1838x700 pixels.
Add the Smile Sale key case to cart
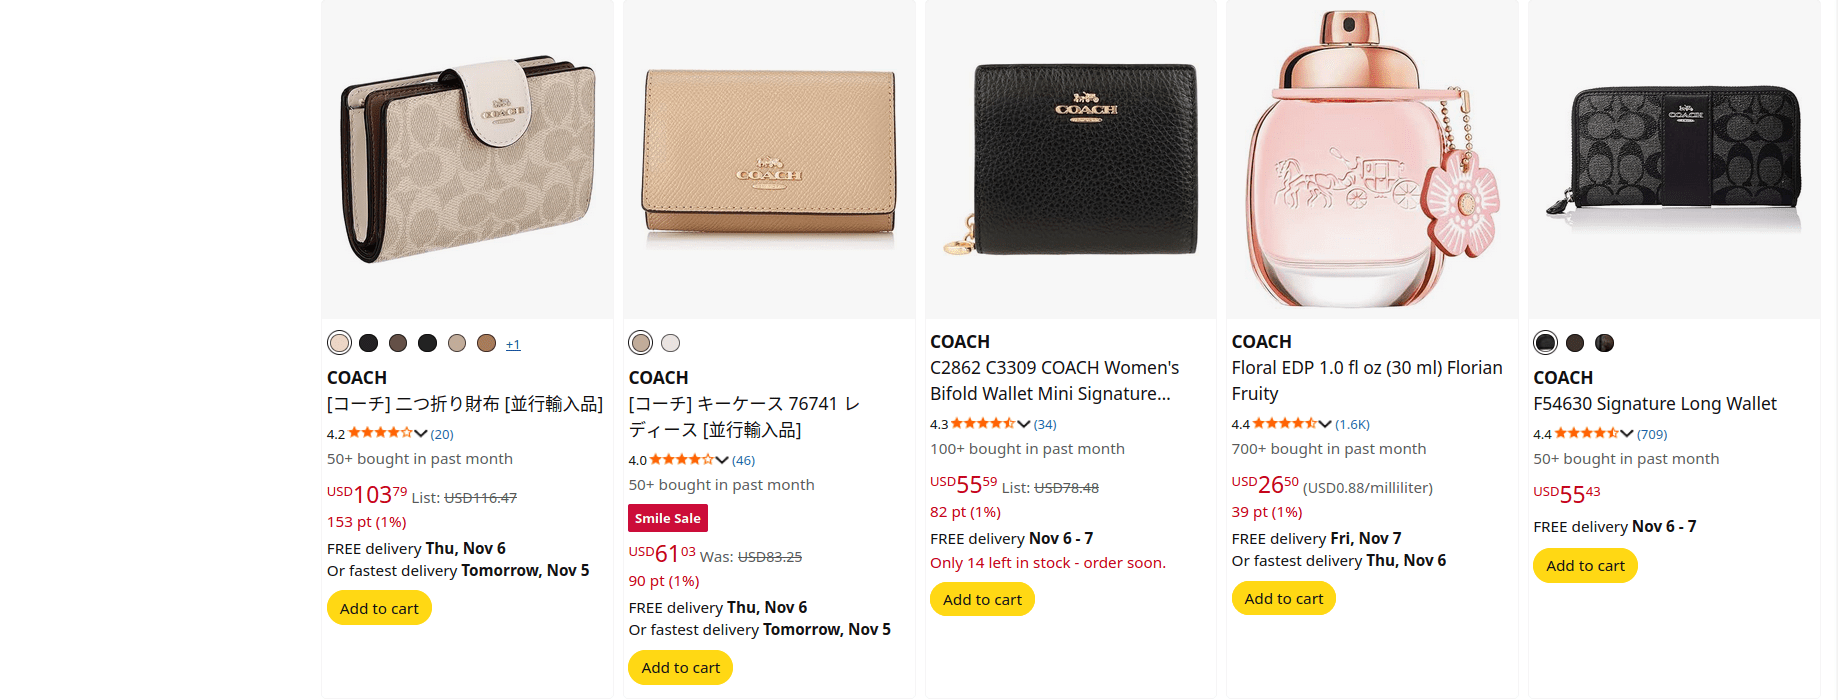click(680, 667)
